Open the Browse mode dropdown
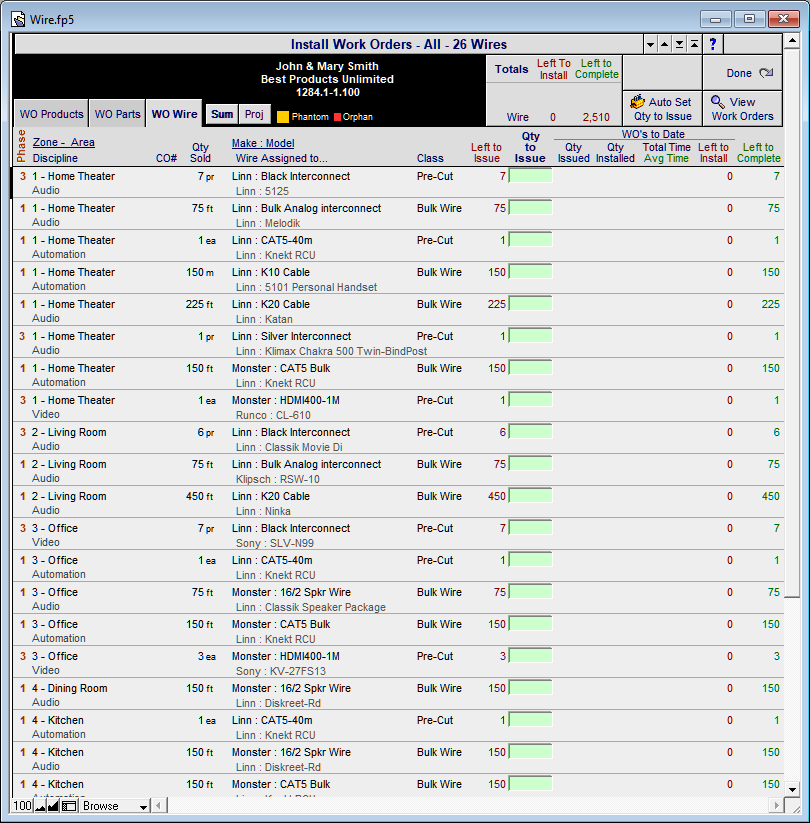810x823 pixels. click(115, 806)
